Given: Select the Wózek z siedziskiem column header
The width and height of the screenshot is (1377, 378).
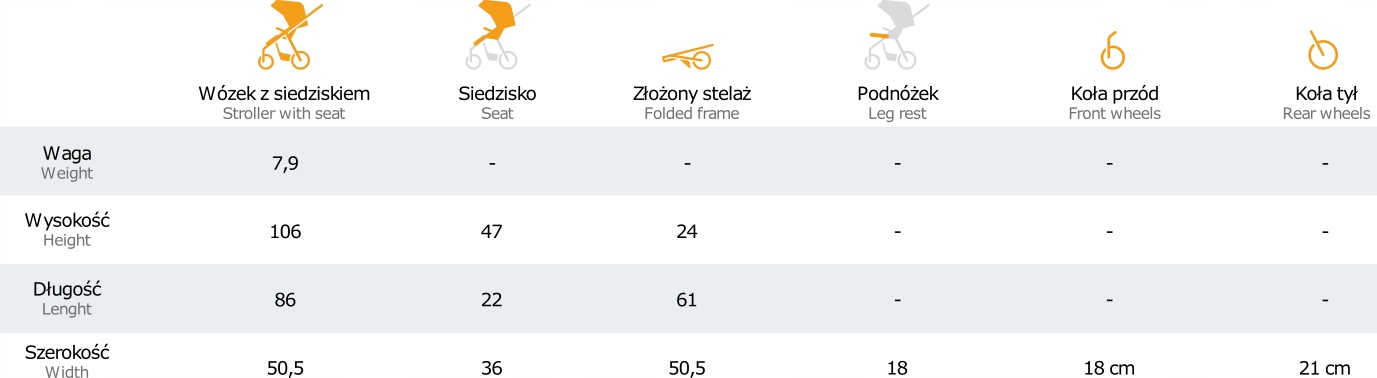Looking at the screenshot, I should coord(285,103).
